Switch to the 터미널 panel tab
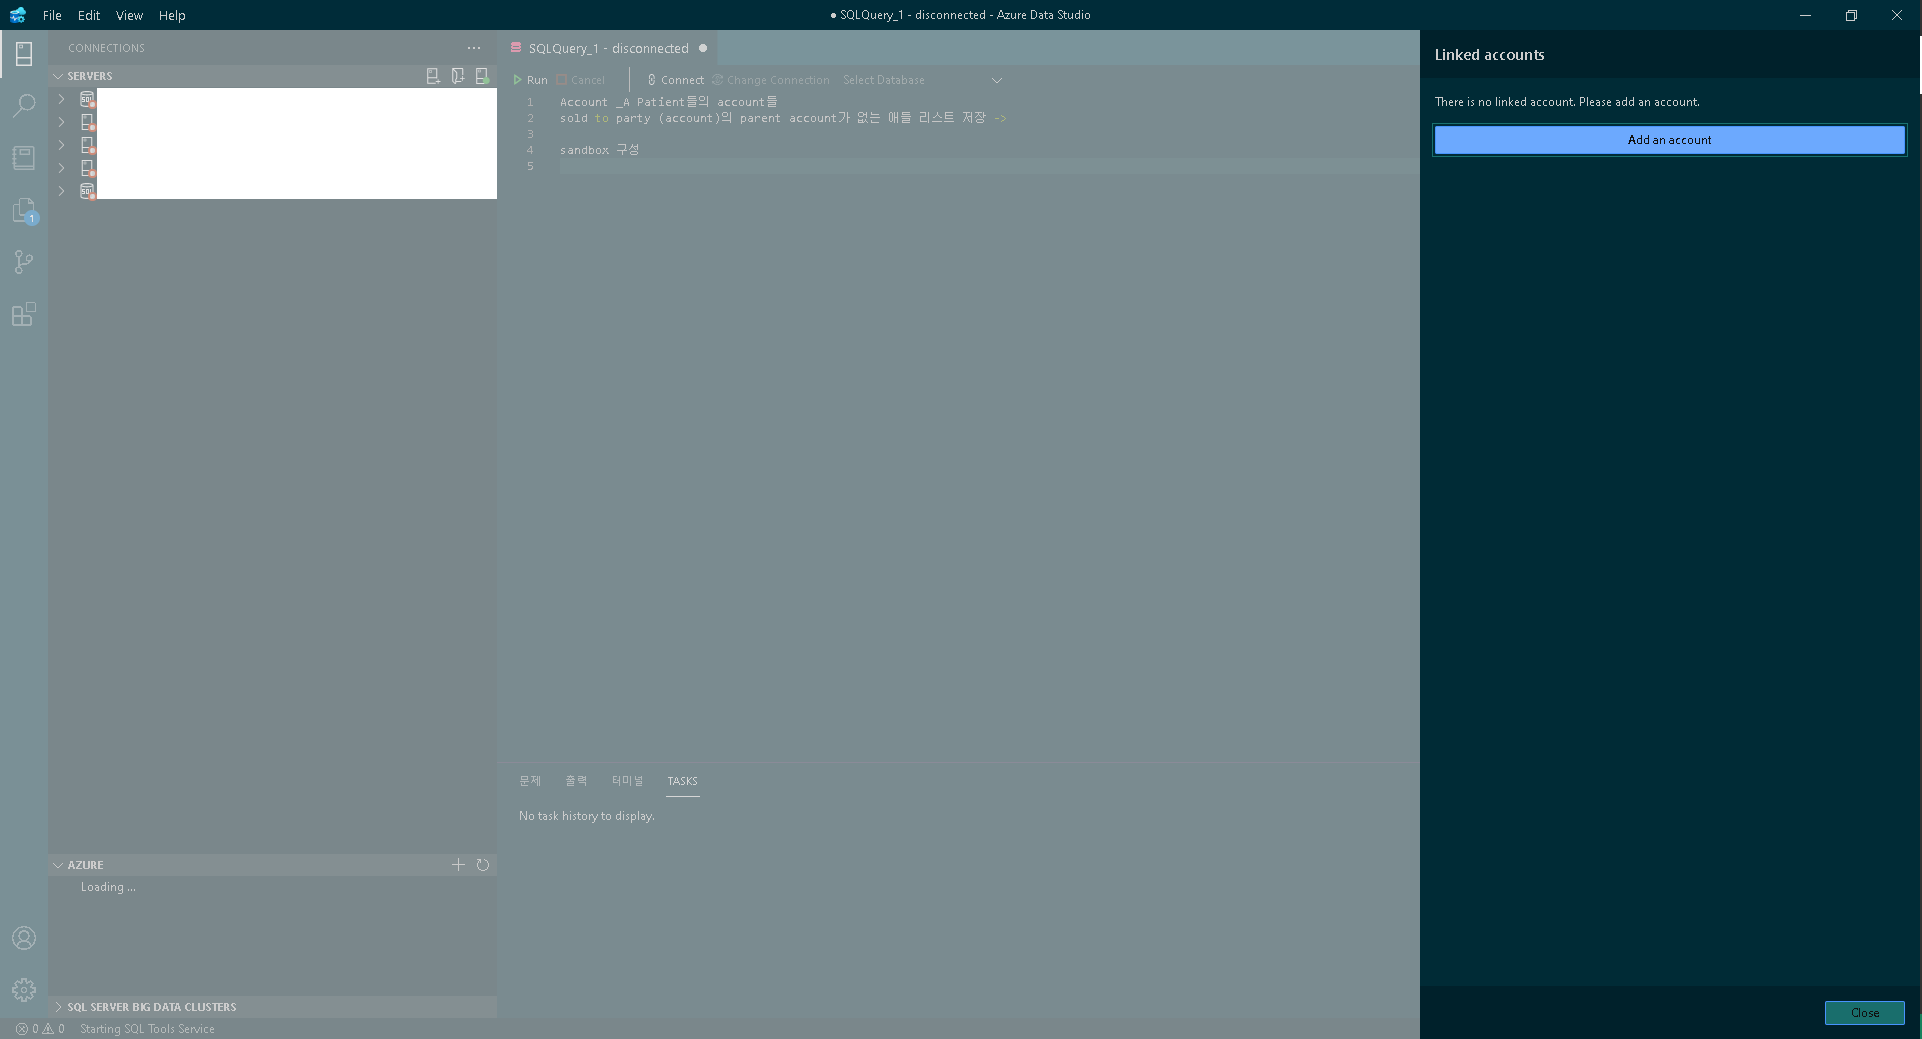The image size is (1922, 1039). (628, 781)
